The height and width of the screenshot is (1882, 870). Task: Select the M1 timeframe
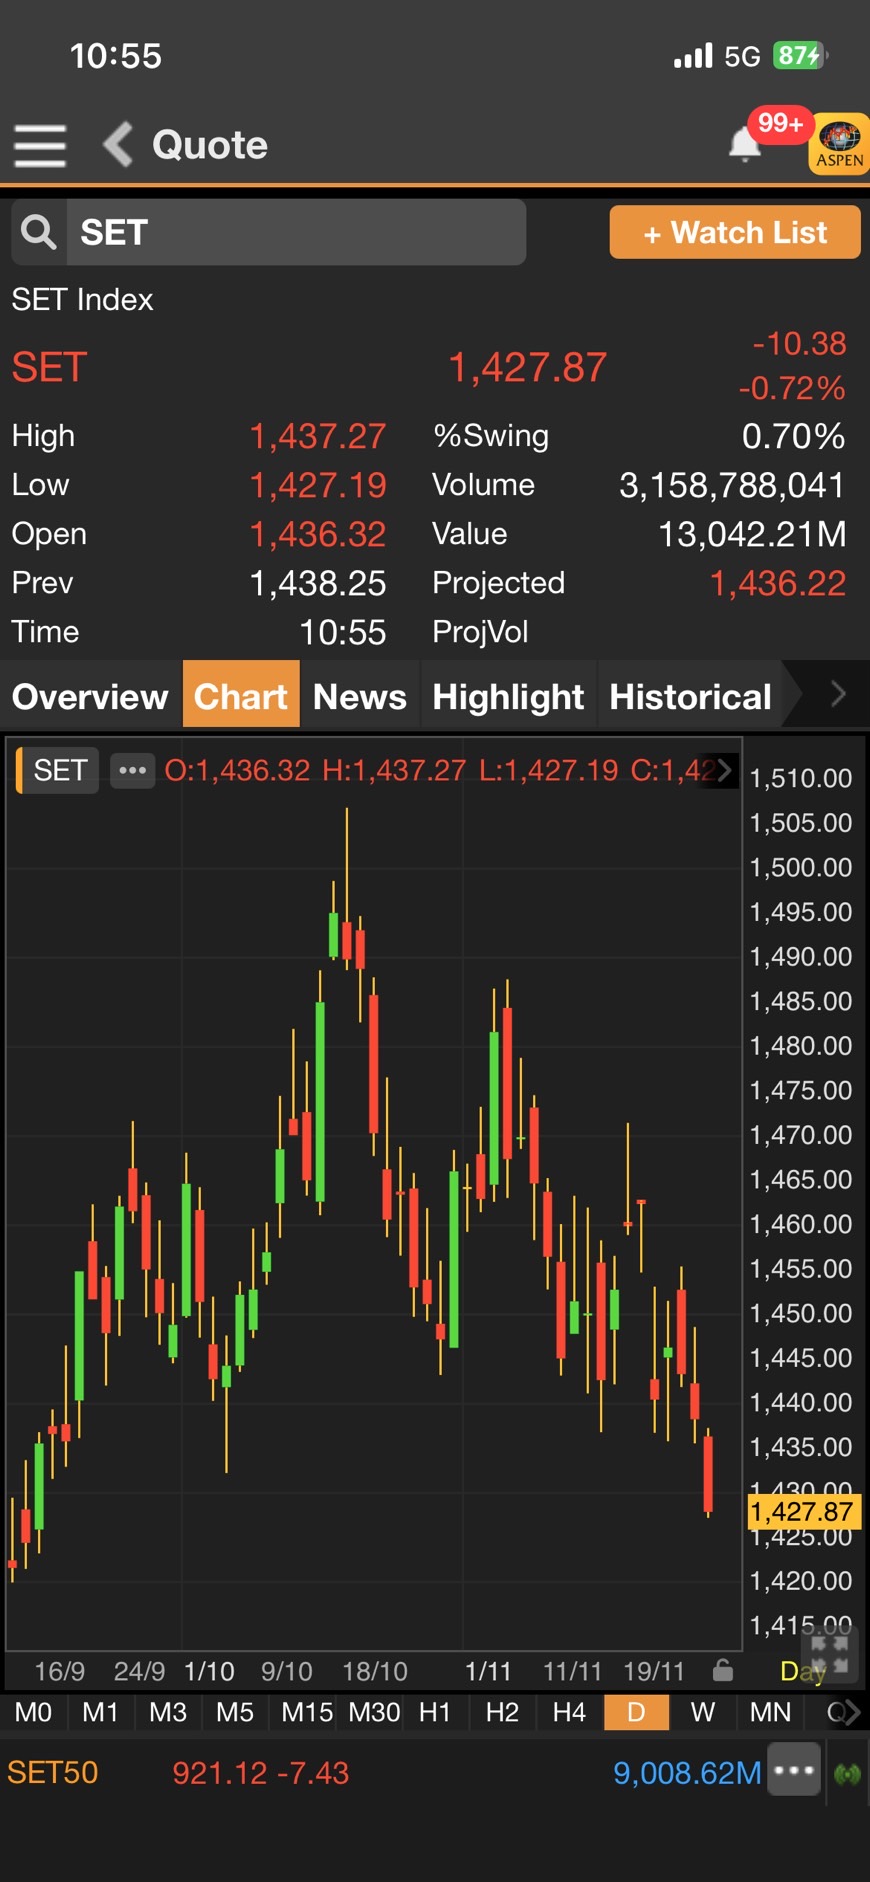pyautogui.click(x=100, y=1712)
